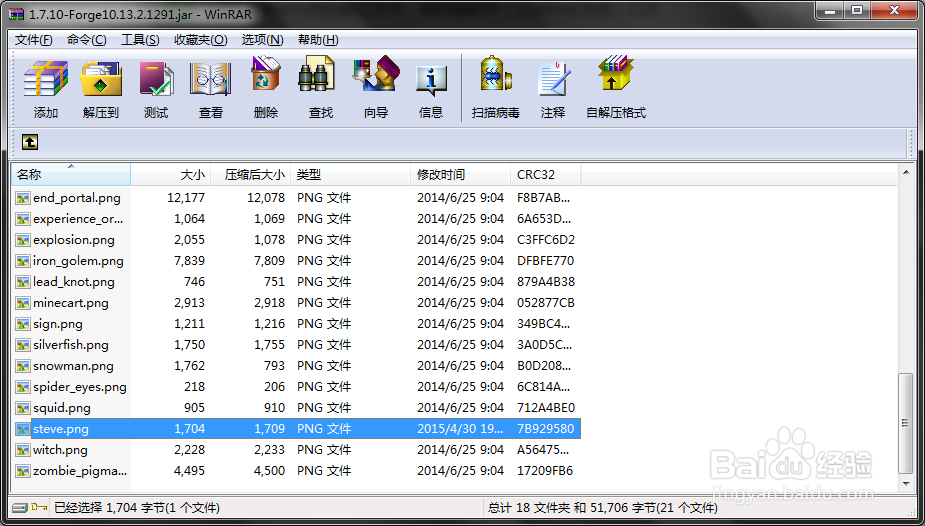Screen dimensions: 925x526
Task: Go up one folder level arrow
Action: pos(30,142)
